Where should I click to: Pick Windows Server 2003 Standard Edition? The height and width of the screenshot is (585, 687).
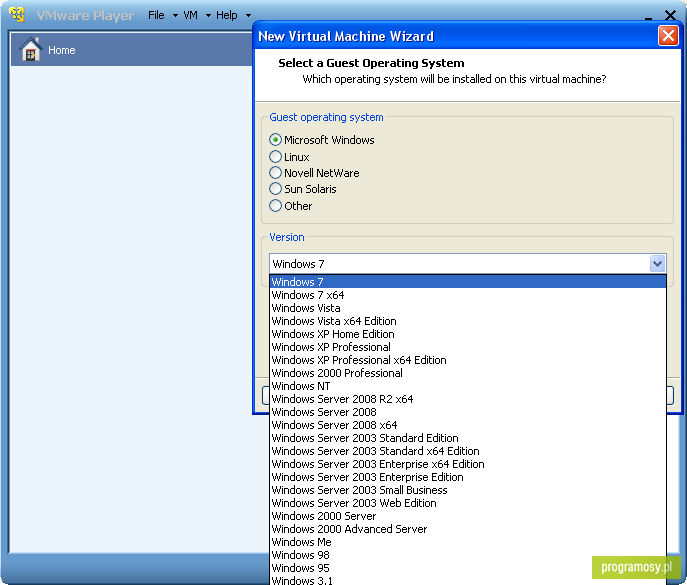click(x=468, y=438)
